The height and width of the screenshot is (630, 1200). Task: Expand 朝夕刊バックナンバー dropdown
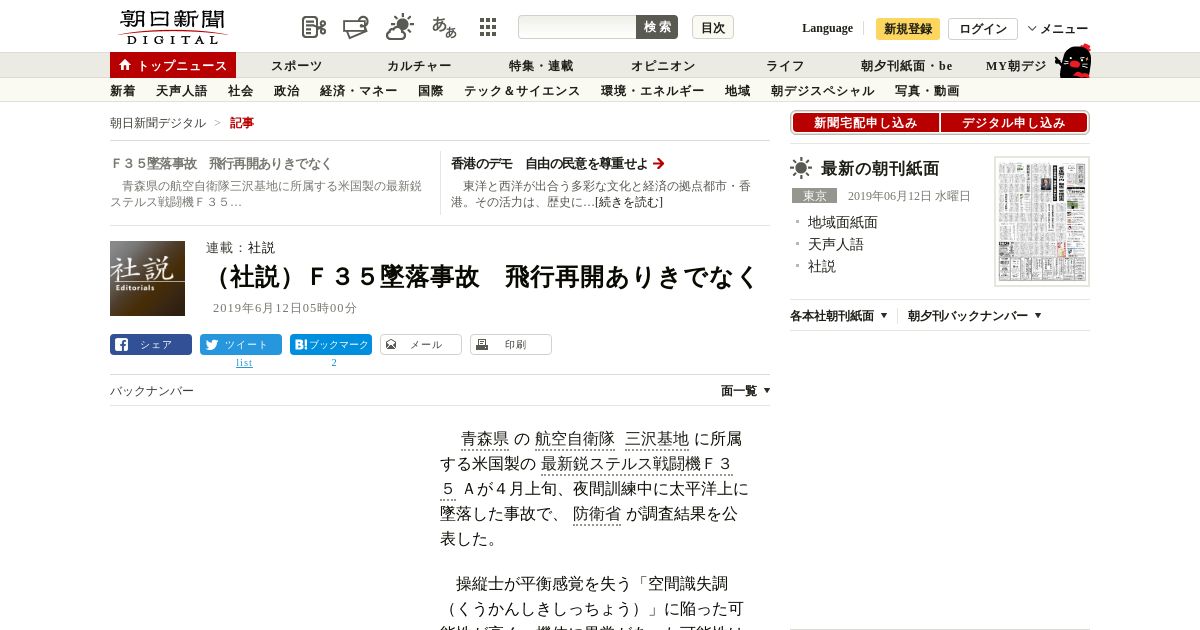[975, 316]
